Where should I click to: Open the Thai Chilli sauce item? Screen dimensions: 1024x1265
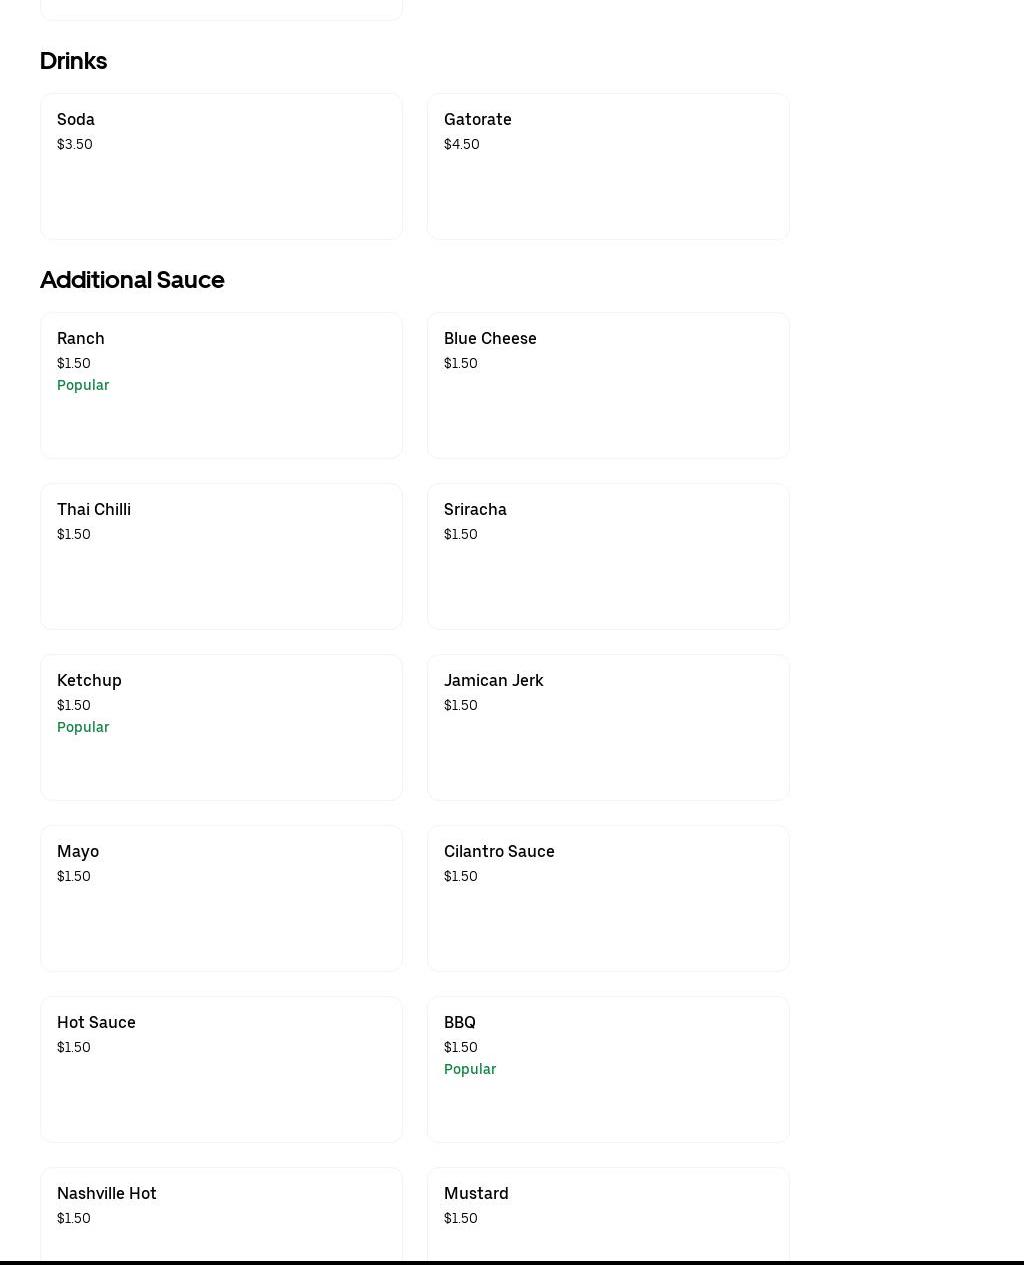click(x=221, y=556)
